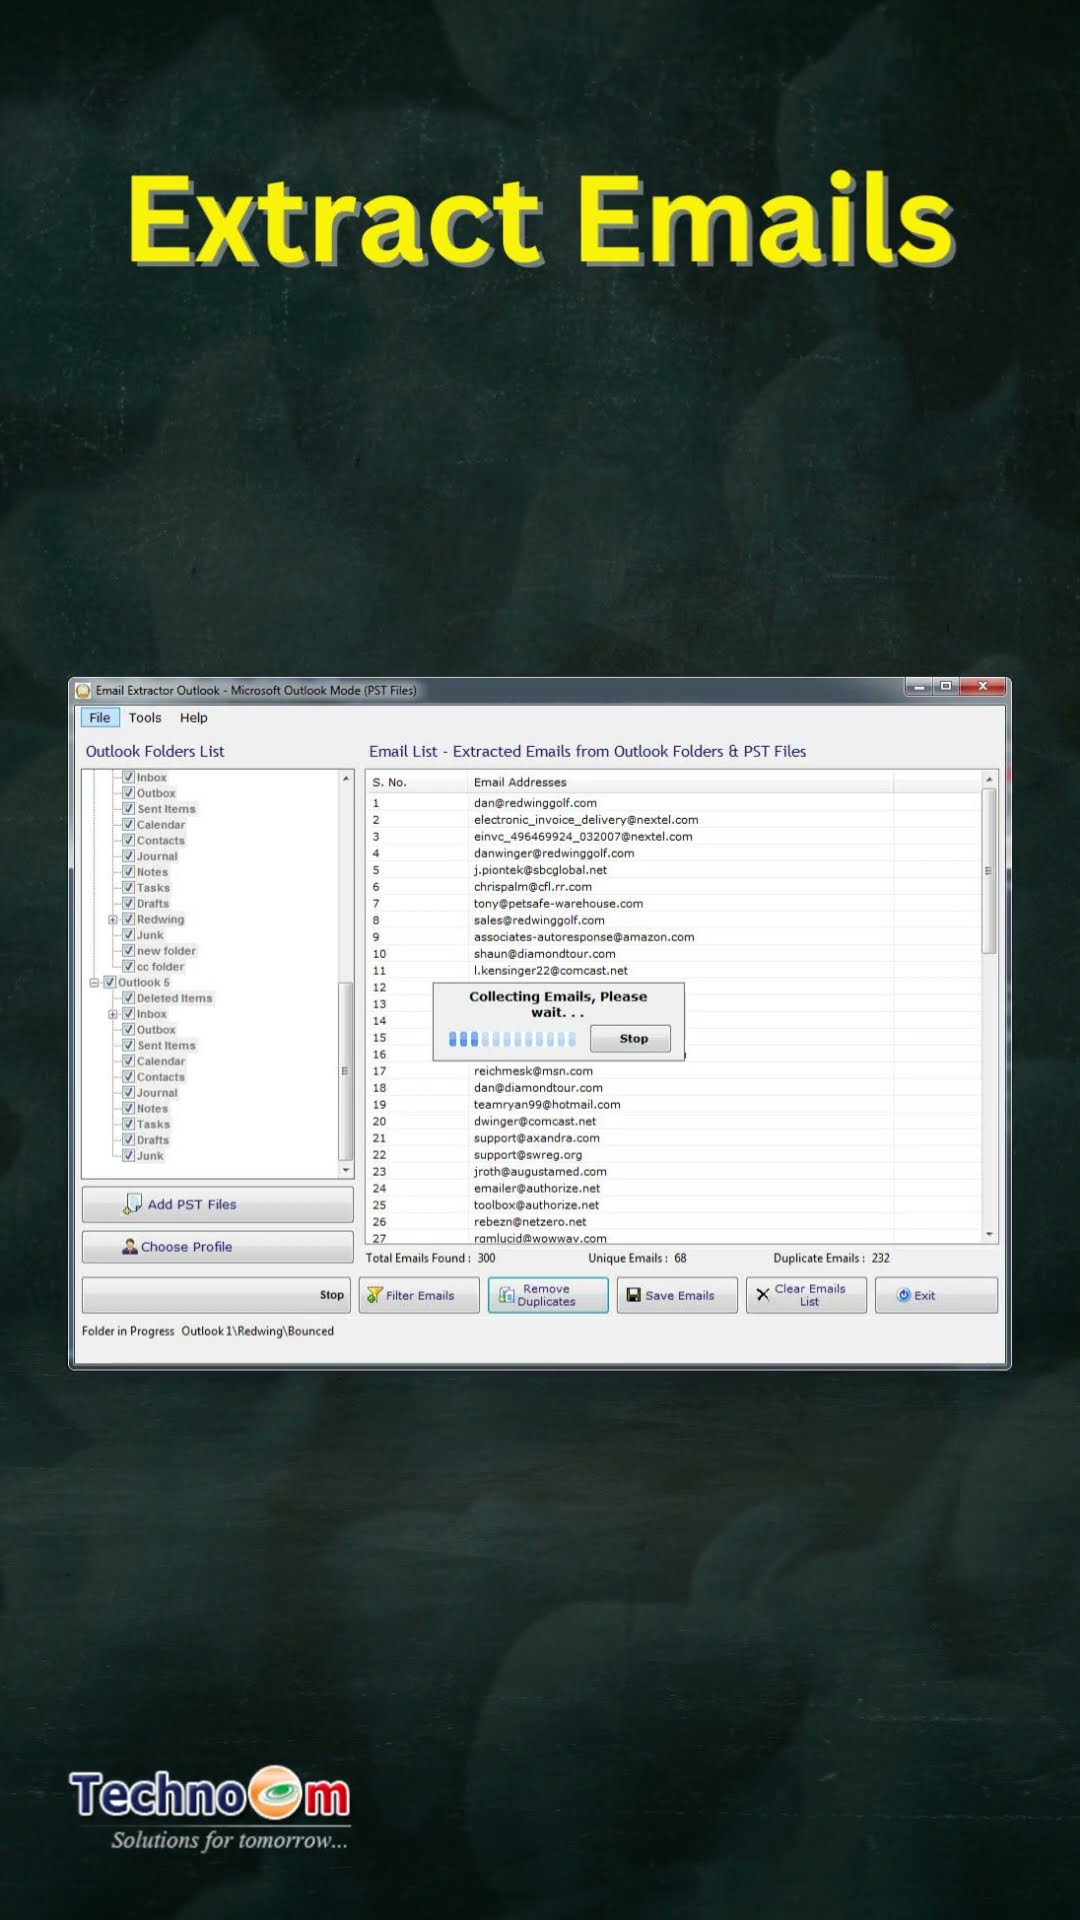Screen dimensions: 1080x1920
Task: Click the Email Addresses column header
Action: coord(680,782)
